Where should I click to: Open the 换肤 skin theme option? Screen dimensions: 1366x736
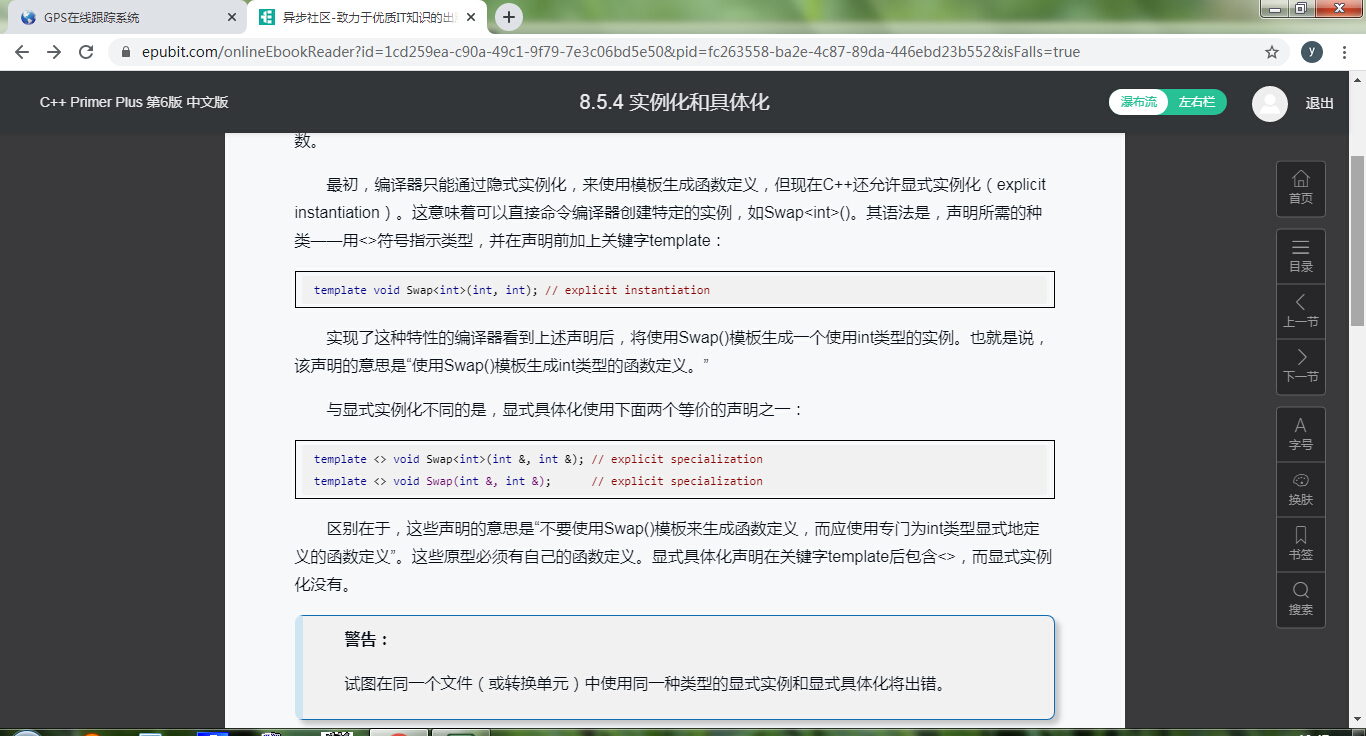click(x=1300, y=489)
